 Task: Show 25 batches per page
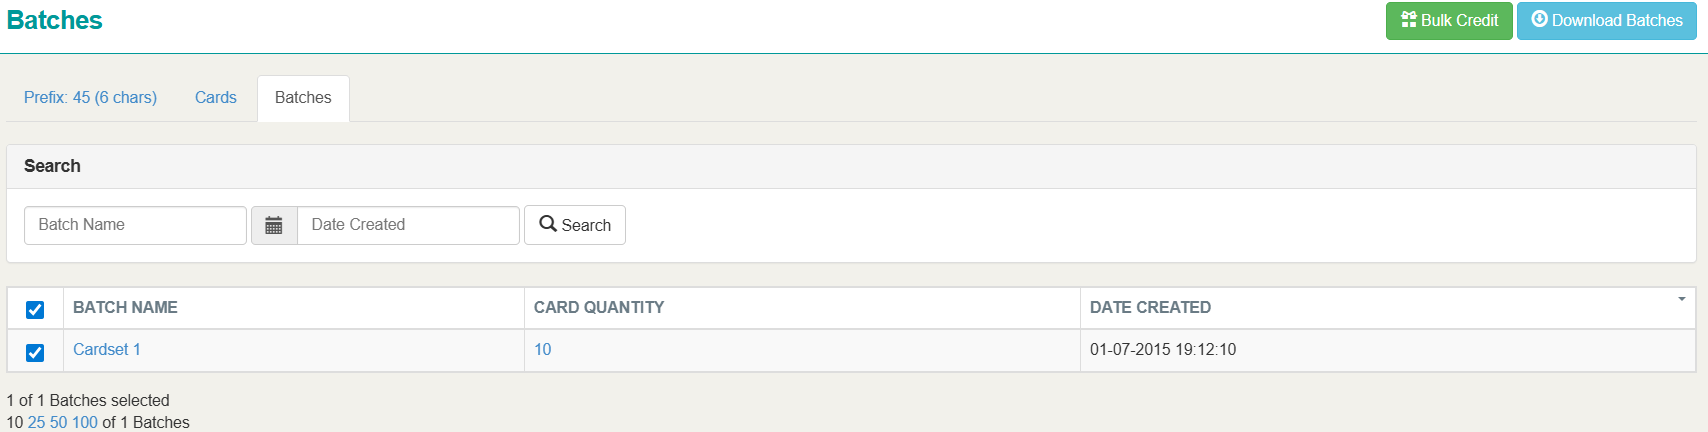(x=36, y=422)
